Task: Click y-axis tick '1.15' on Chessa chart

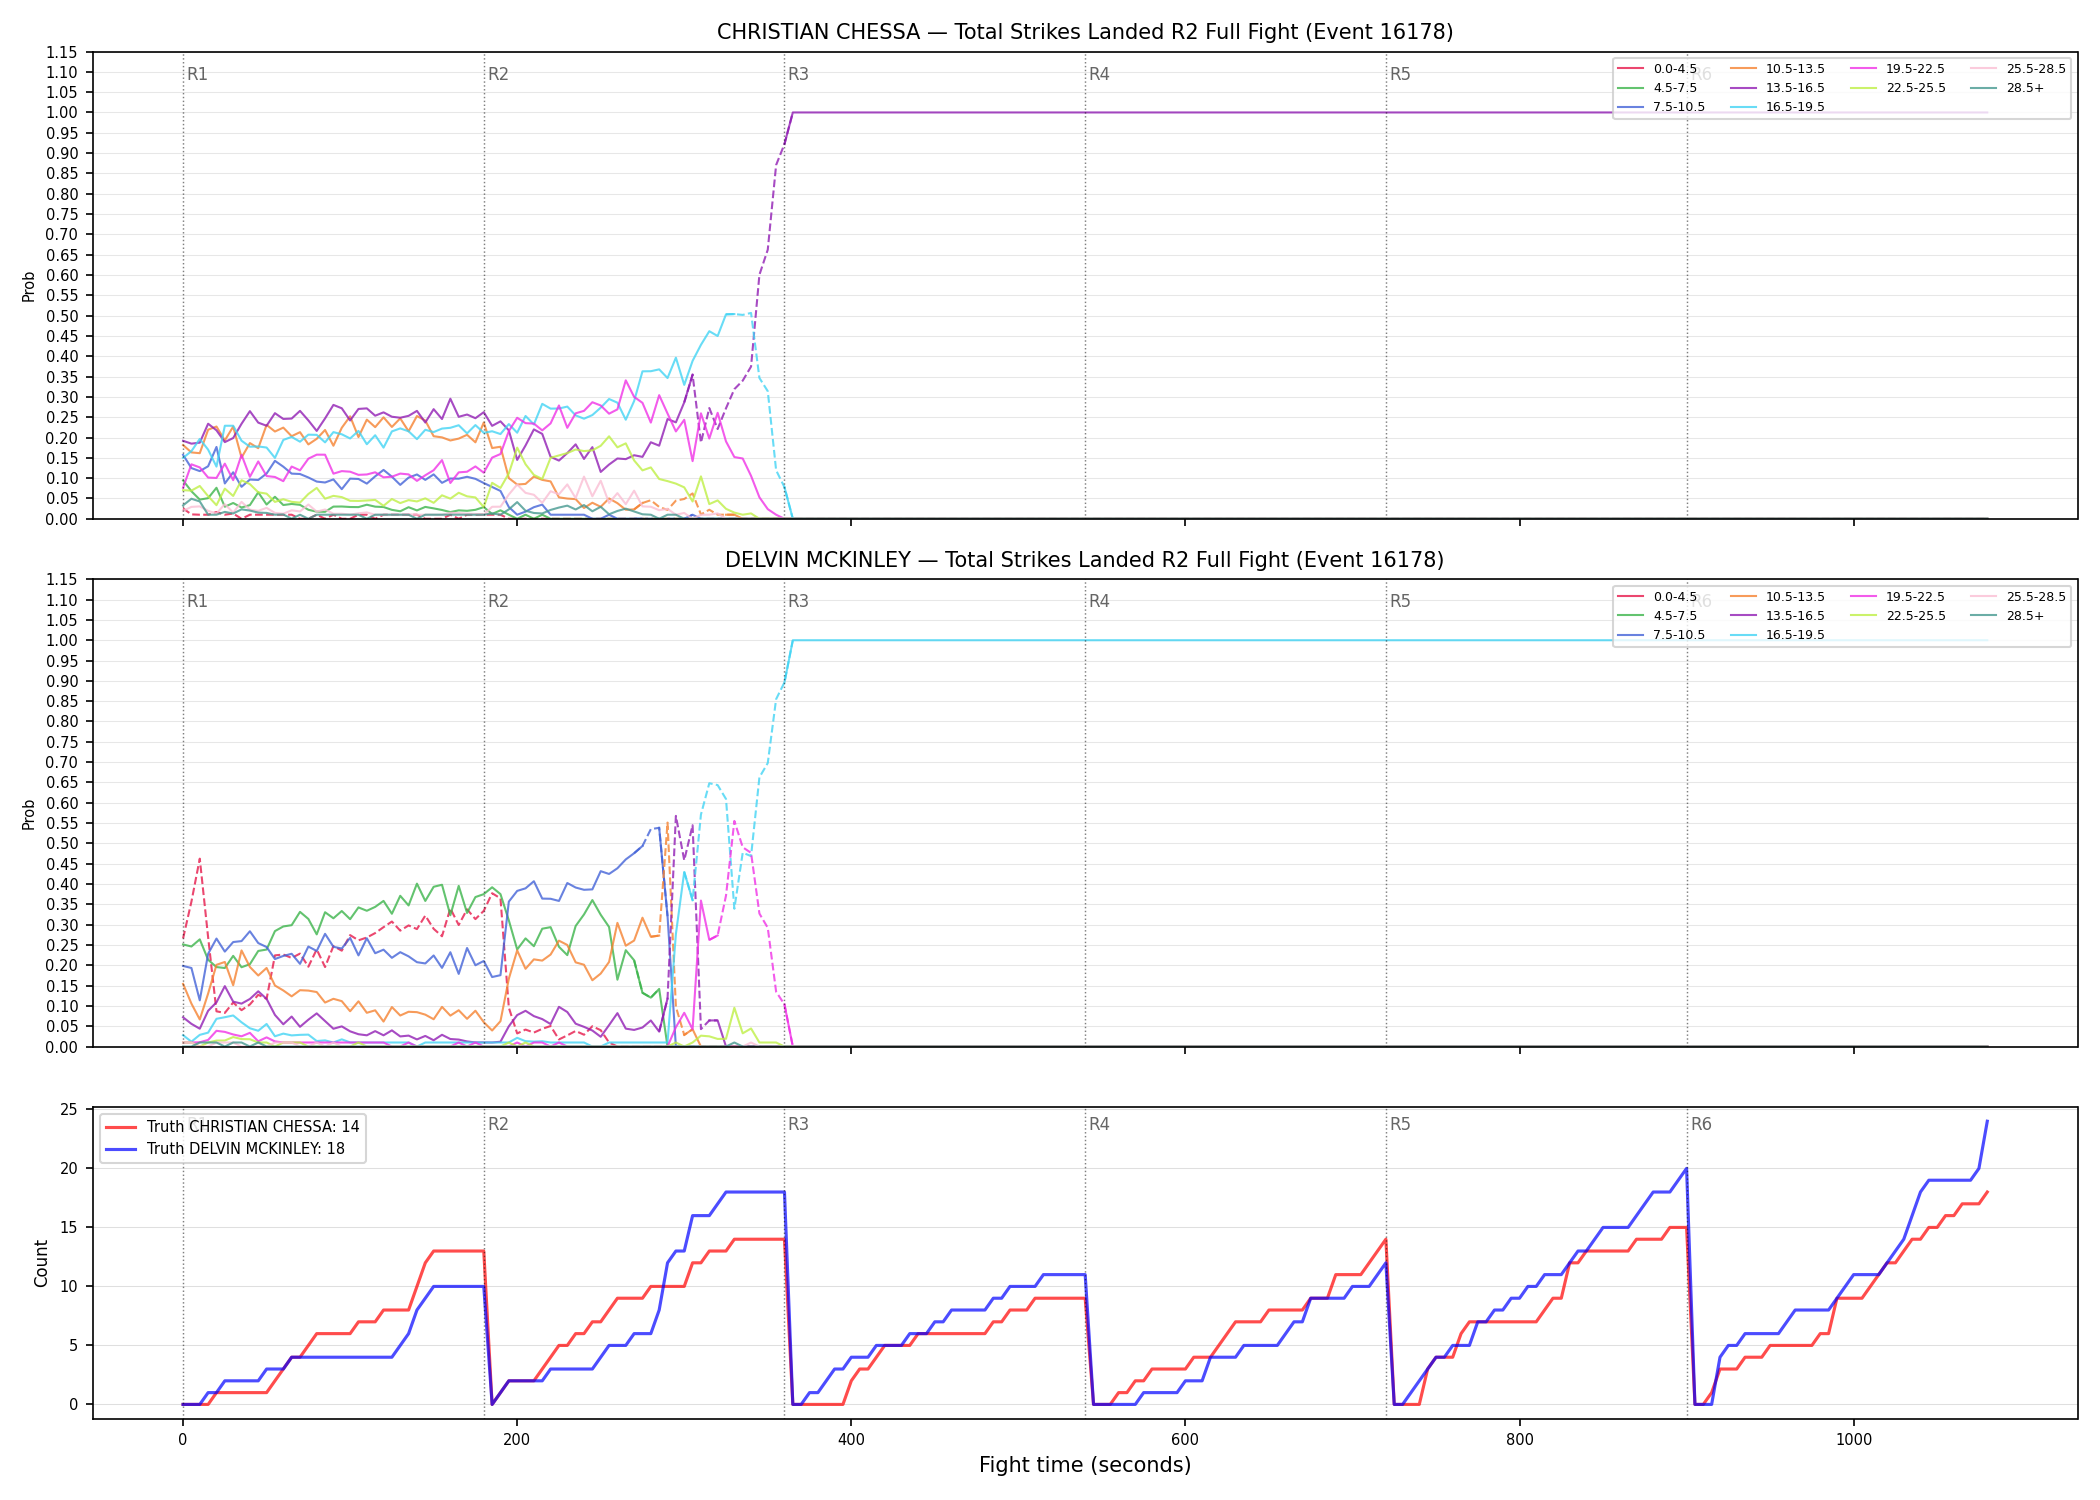Action: tap(62, 52)
